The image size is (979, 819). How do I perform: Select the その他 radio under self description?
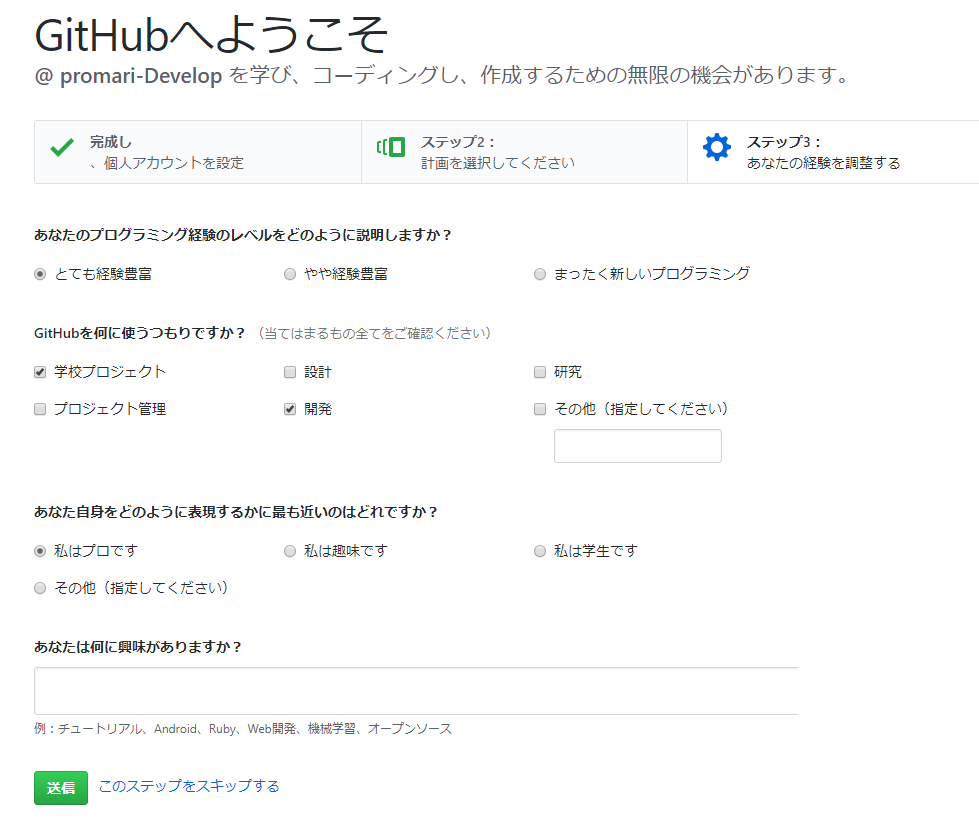pyautogui.click(x=40, y=588)
